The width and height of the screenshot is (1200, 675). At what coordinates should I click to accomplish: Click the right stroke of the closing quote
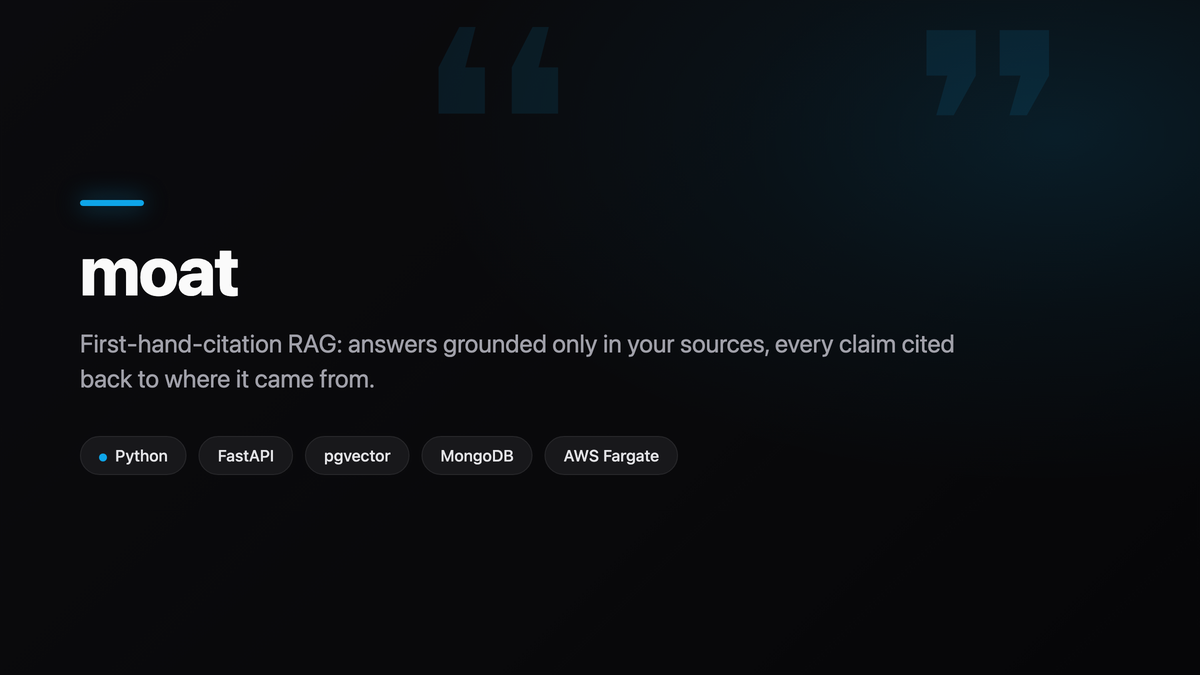pyautogui.click(x=1024, y=72)
